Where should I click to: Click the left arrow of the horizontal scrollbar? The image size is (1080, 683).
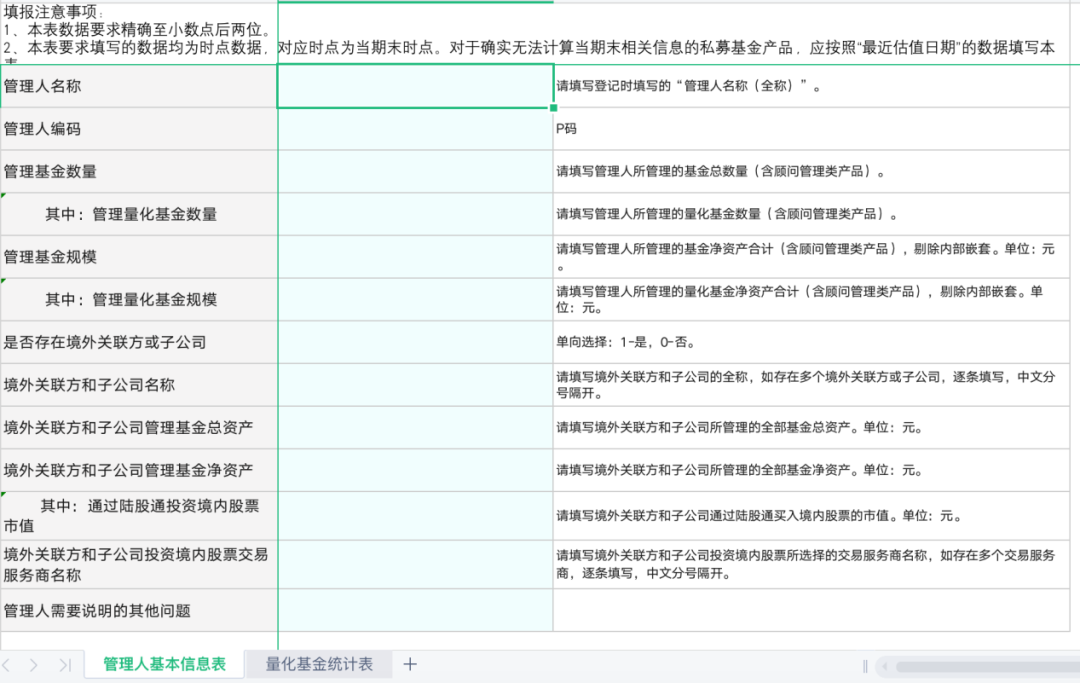pyautogui.click(x=885, y=666)
